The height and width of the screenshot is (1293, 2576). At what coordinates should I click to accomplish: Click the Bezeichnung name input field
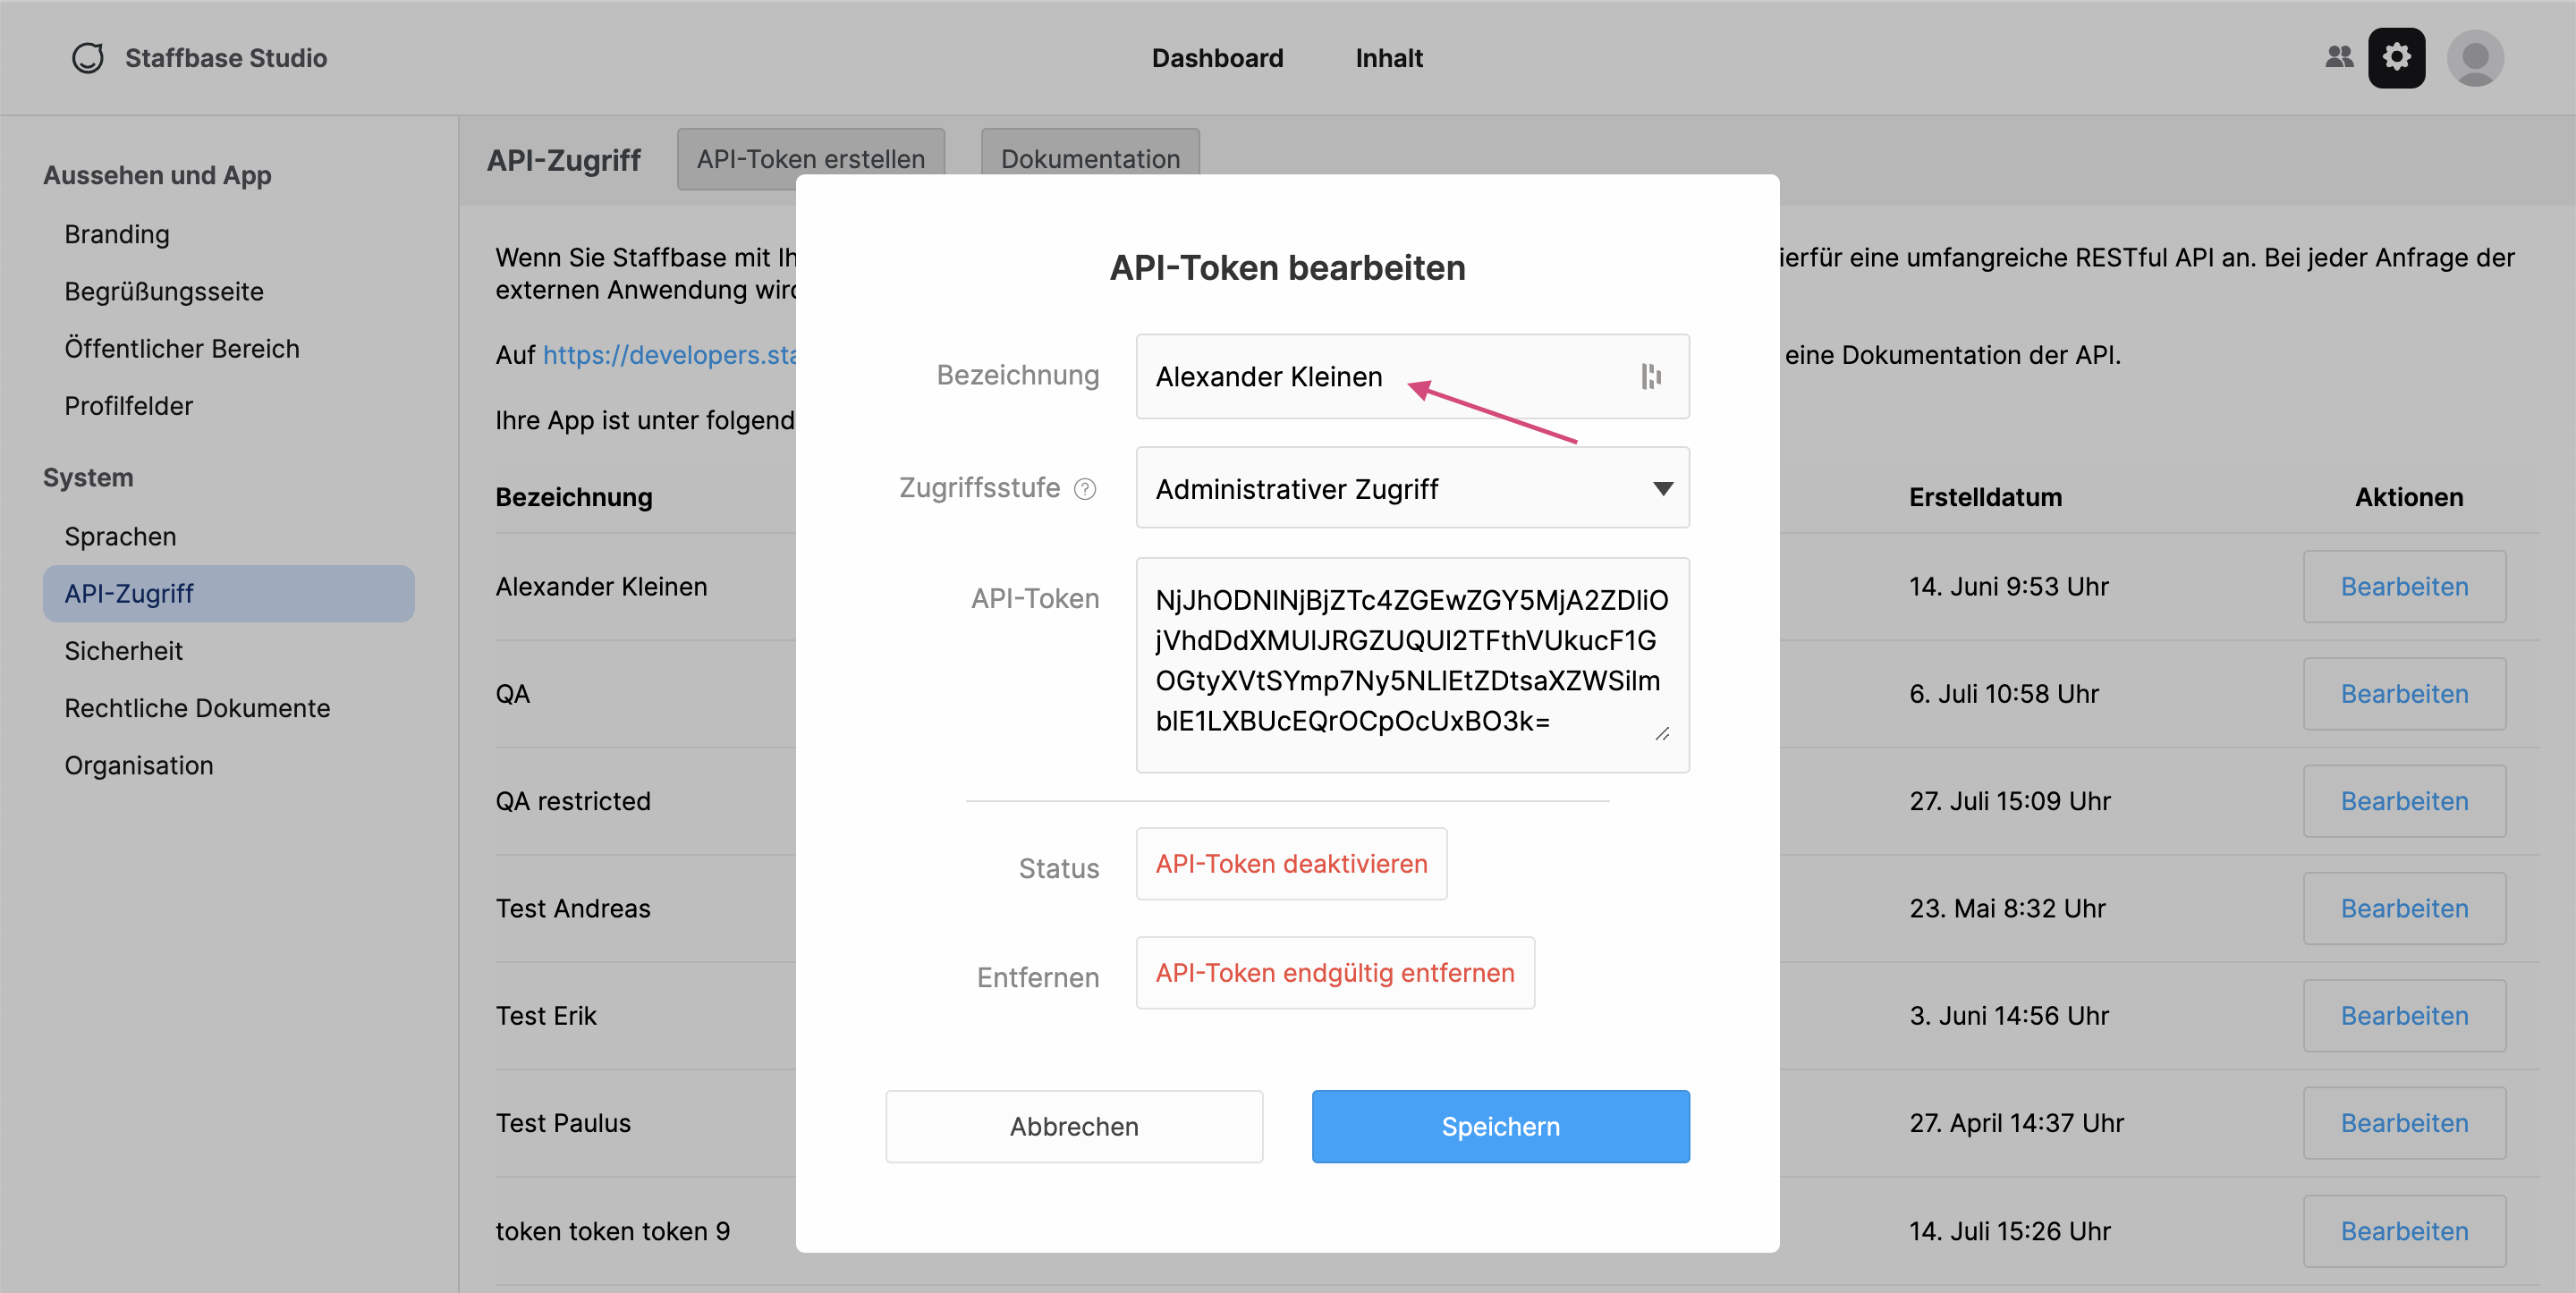[1412, 377]
